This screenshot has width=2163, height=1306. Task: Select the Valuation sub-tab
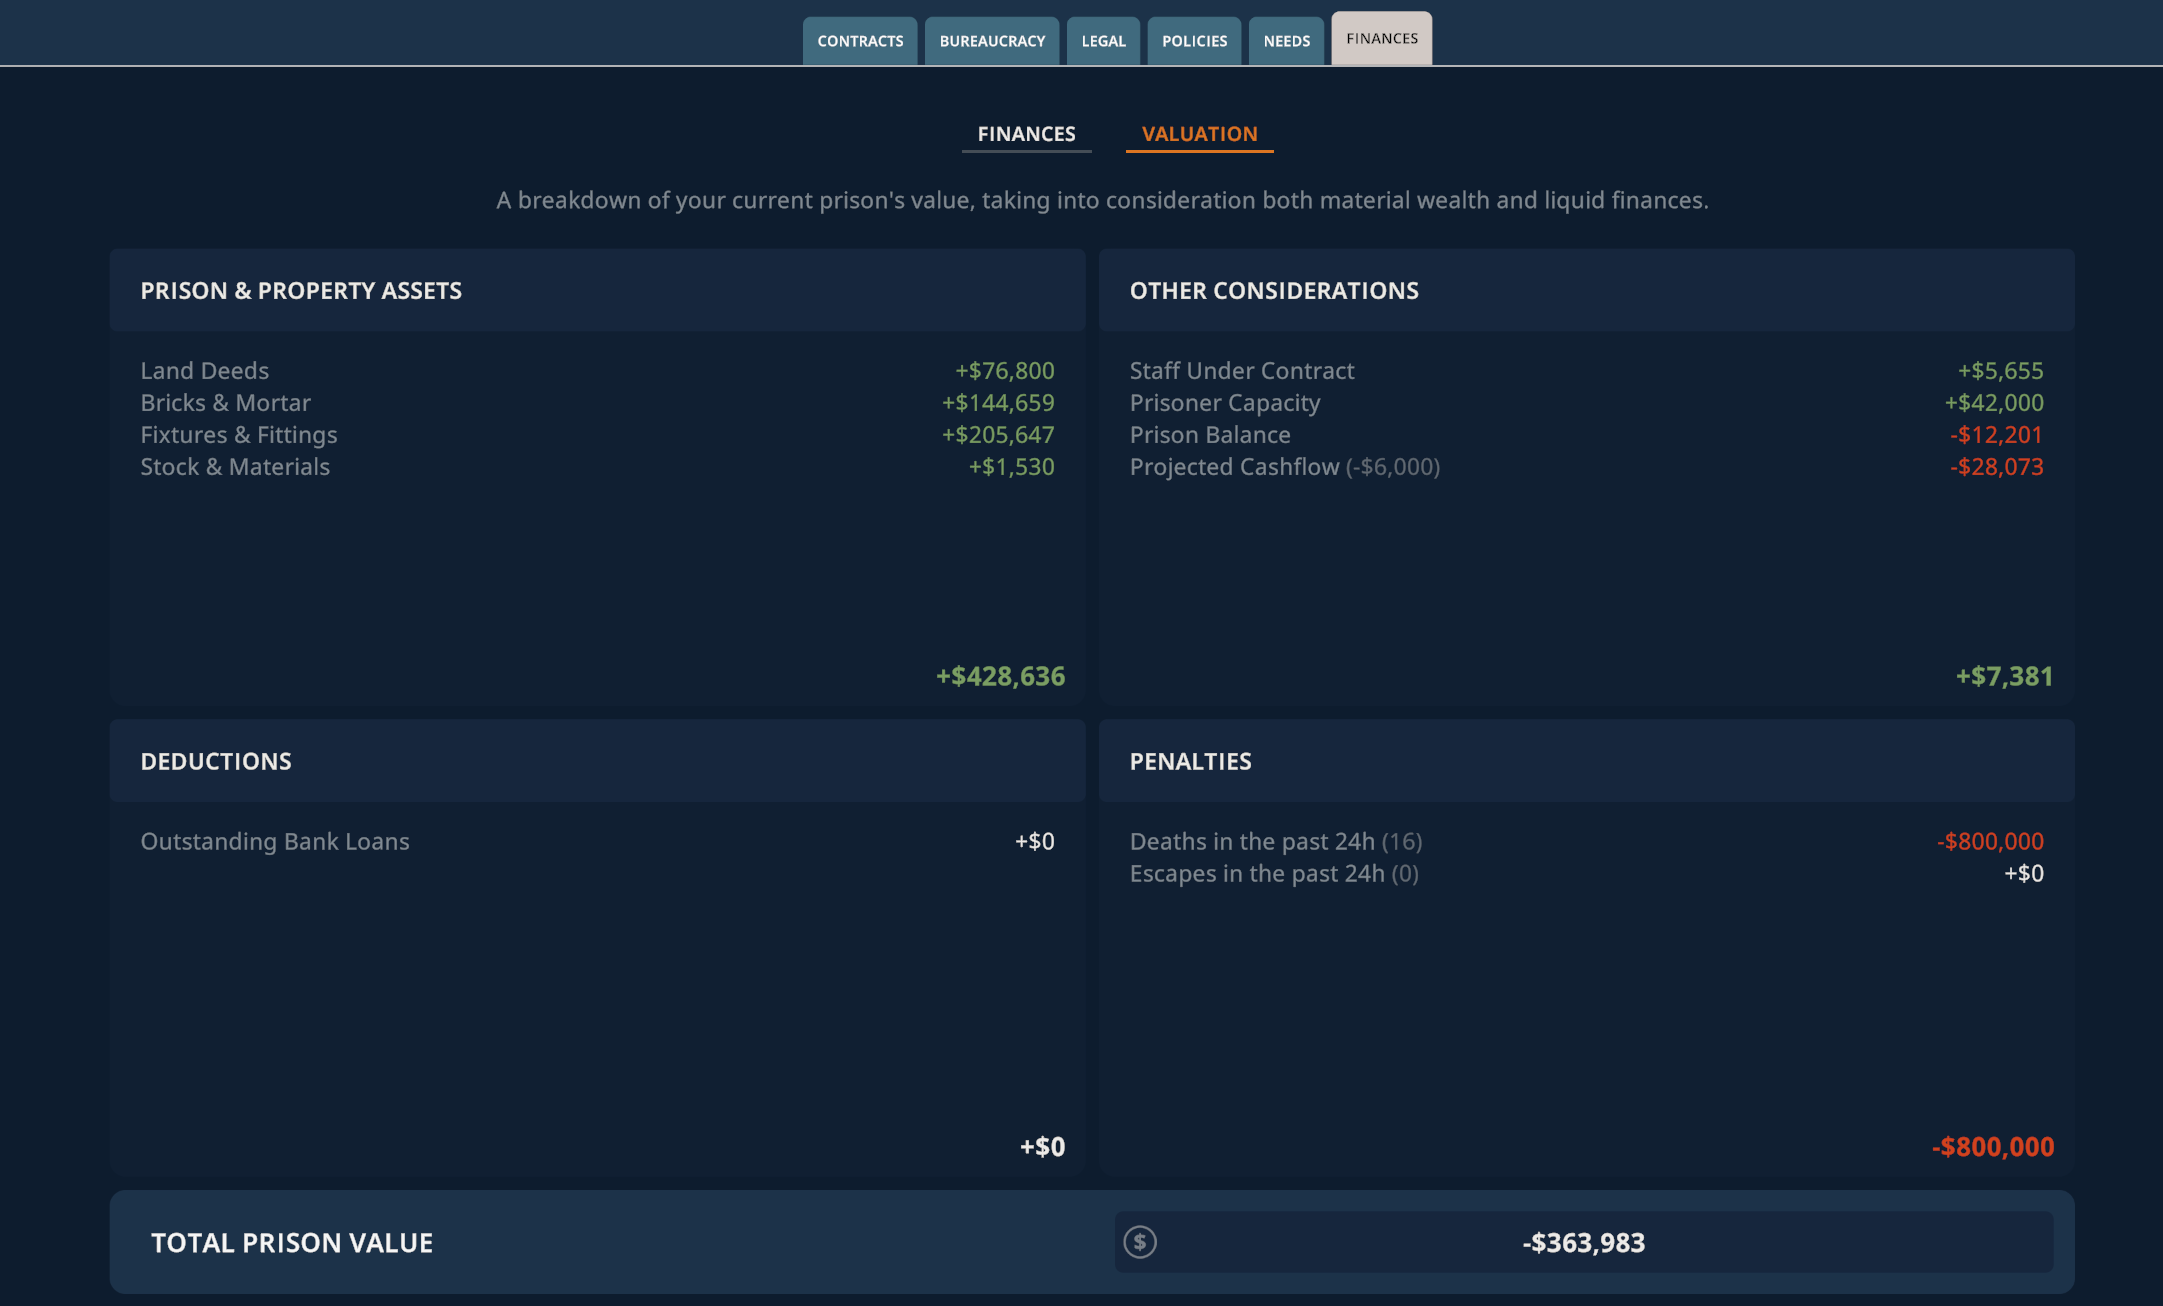(1199, 134)
